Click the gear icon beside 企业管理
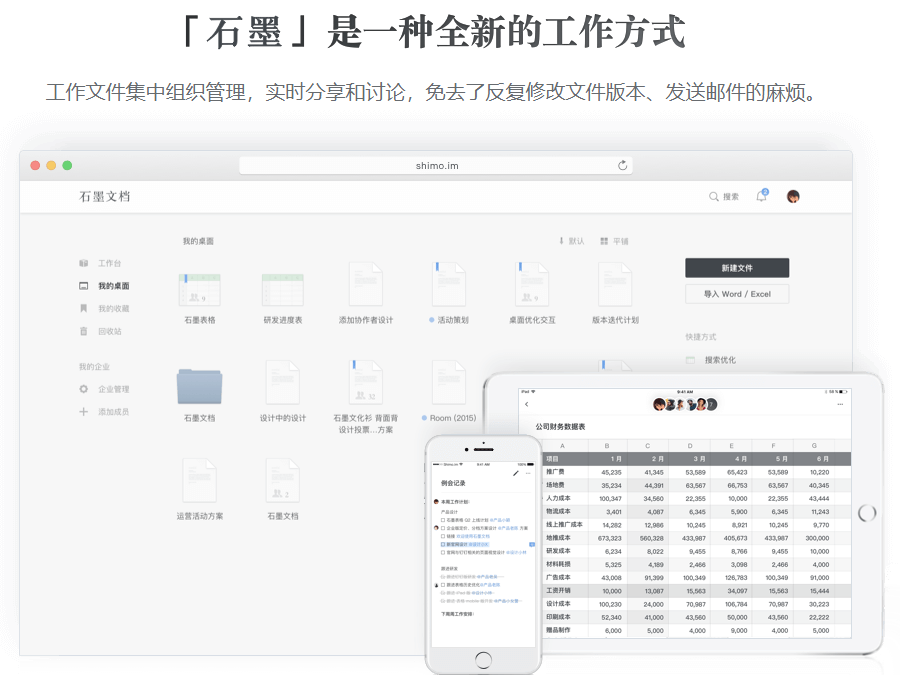 coord(84,389)
